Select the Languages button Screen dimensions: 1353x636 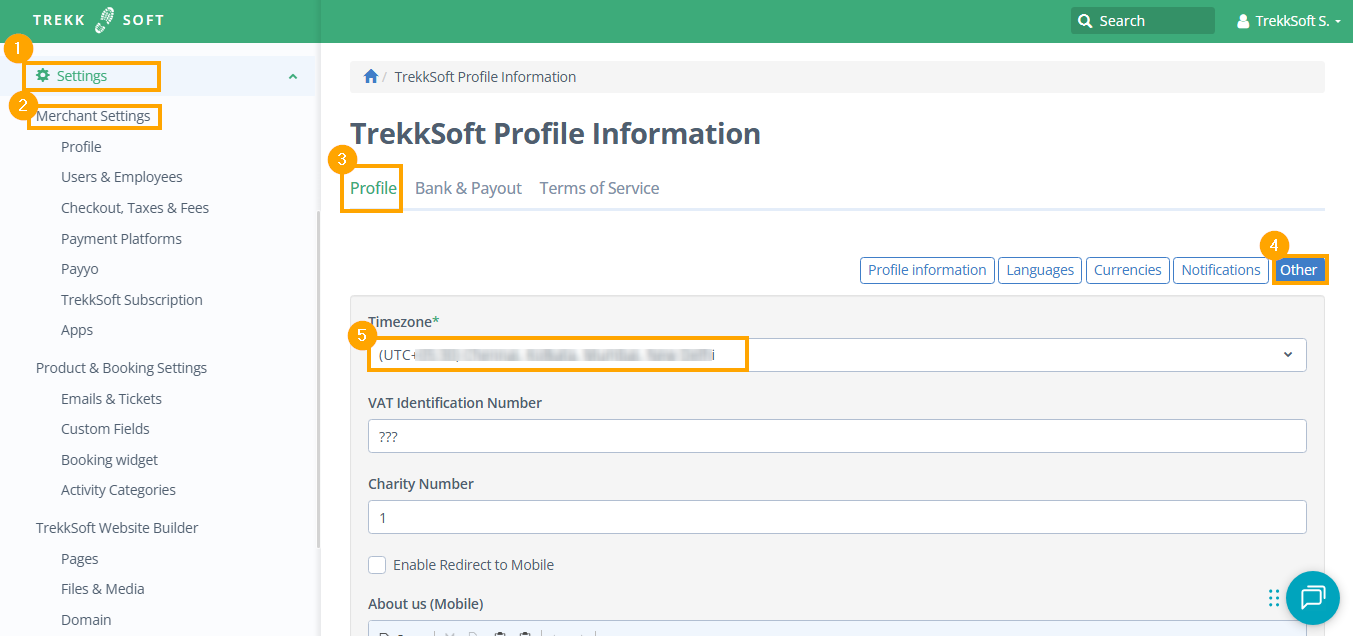1040,270
